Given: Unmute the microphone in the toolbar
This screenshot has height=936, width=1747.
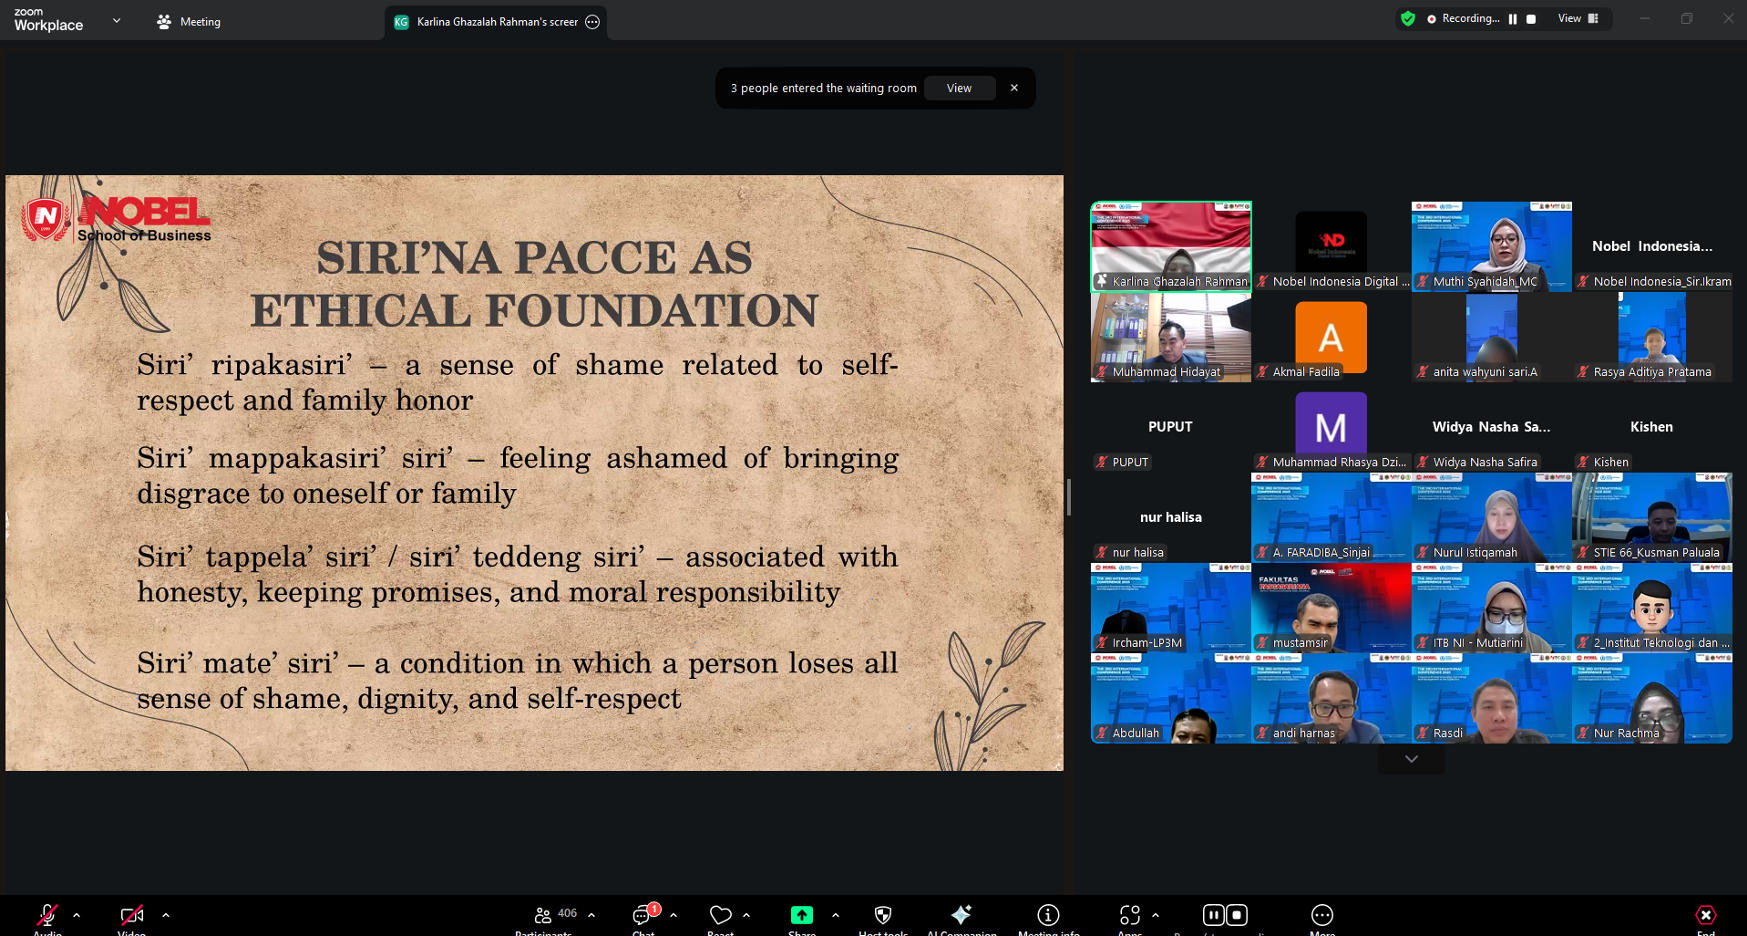Looking at the screenshot, I should (x=46, y=915).
